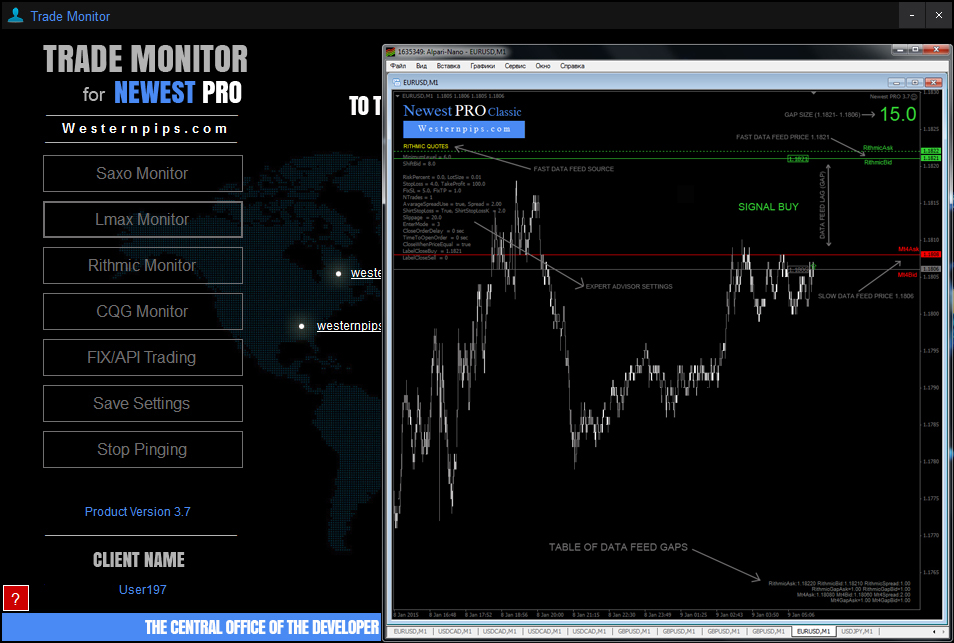Open the Файл menu in MetaTrader
Image resolution: width=954 pixels, height=643 pixels.
point(399,66)
